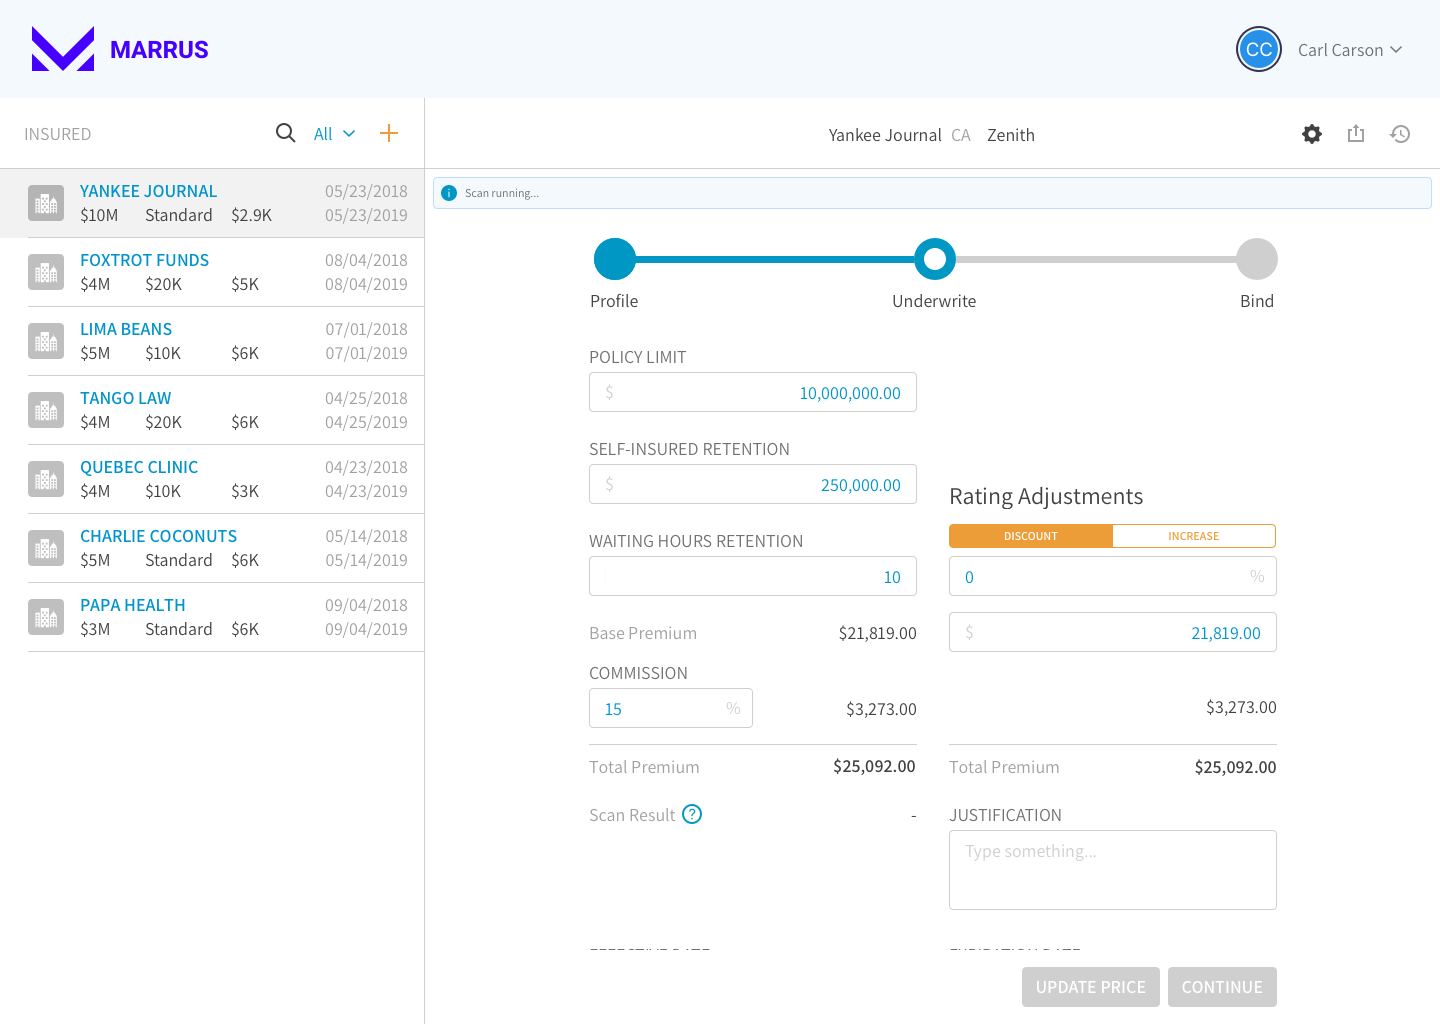1440x1024 pixels.
Task: Open the history clock icon
Action: click(1400, 134)
